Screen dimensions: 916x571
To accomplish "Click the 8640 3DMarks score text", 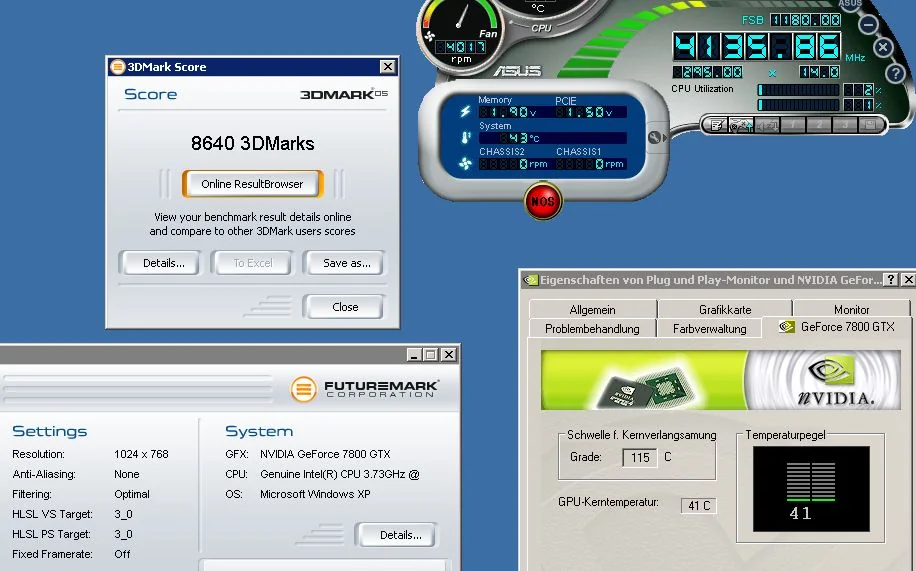I will tap(252, 143).
